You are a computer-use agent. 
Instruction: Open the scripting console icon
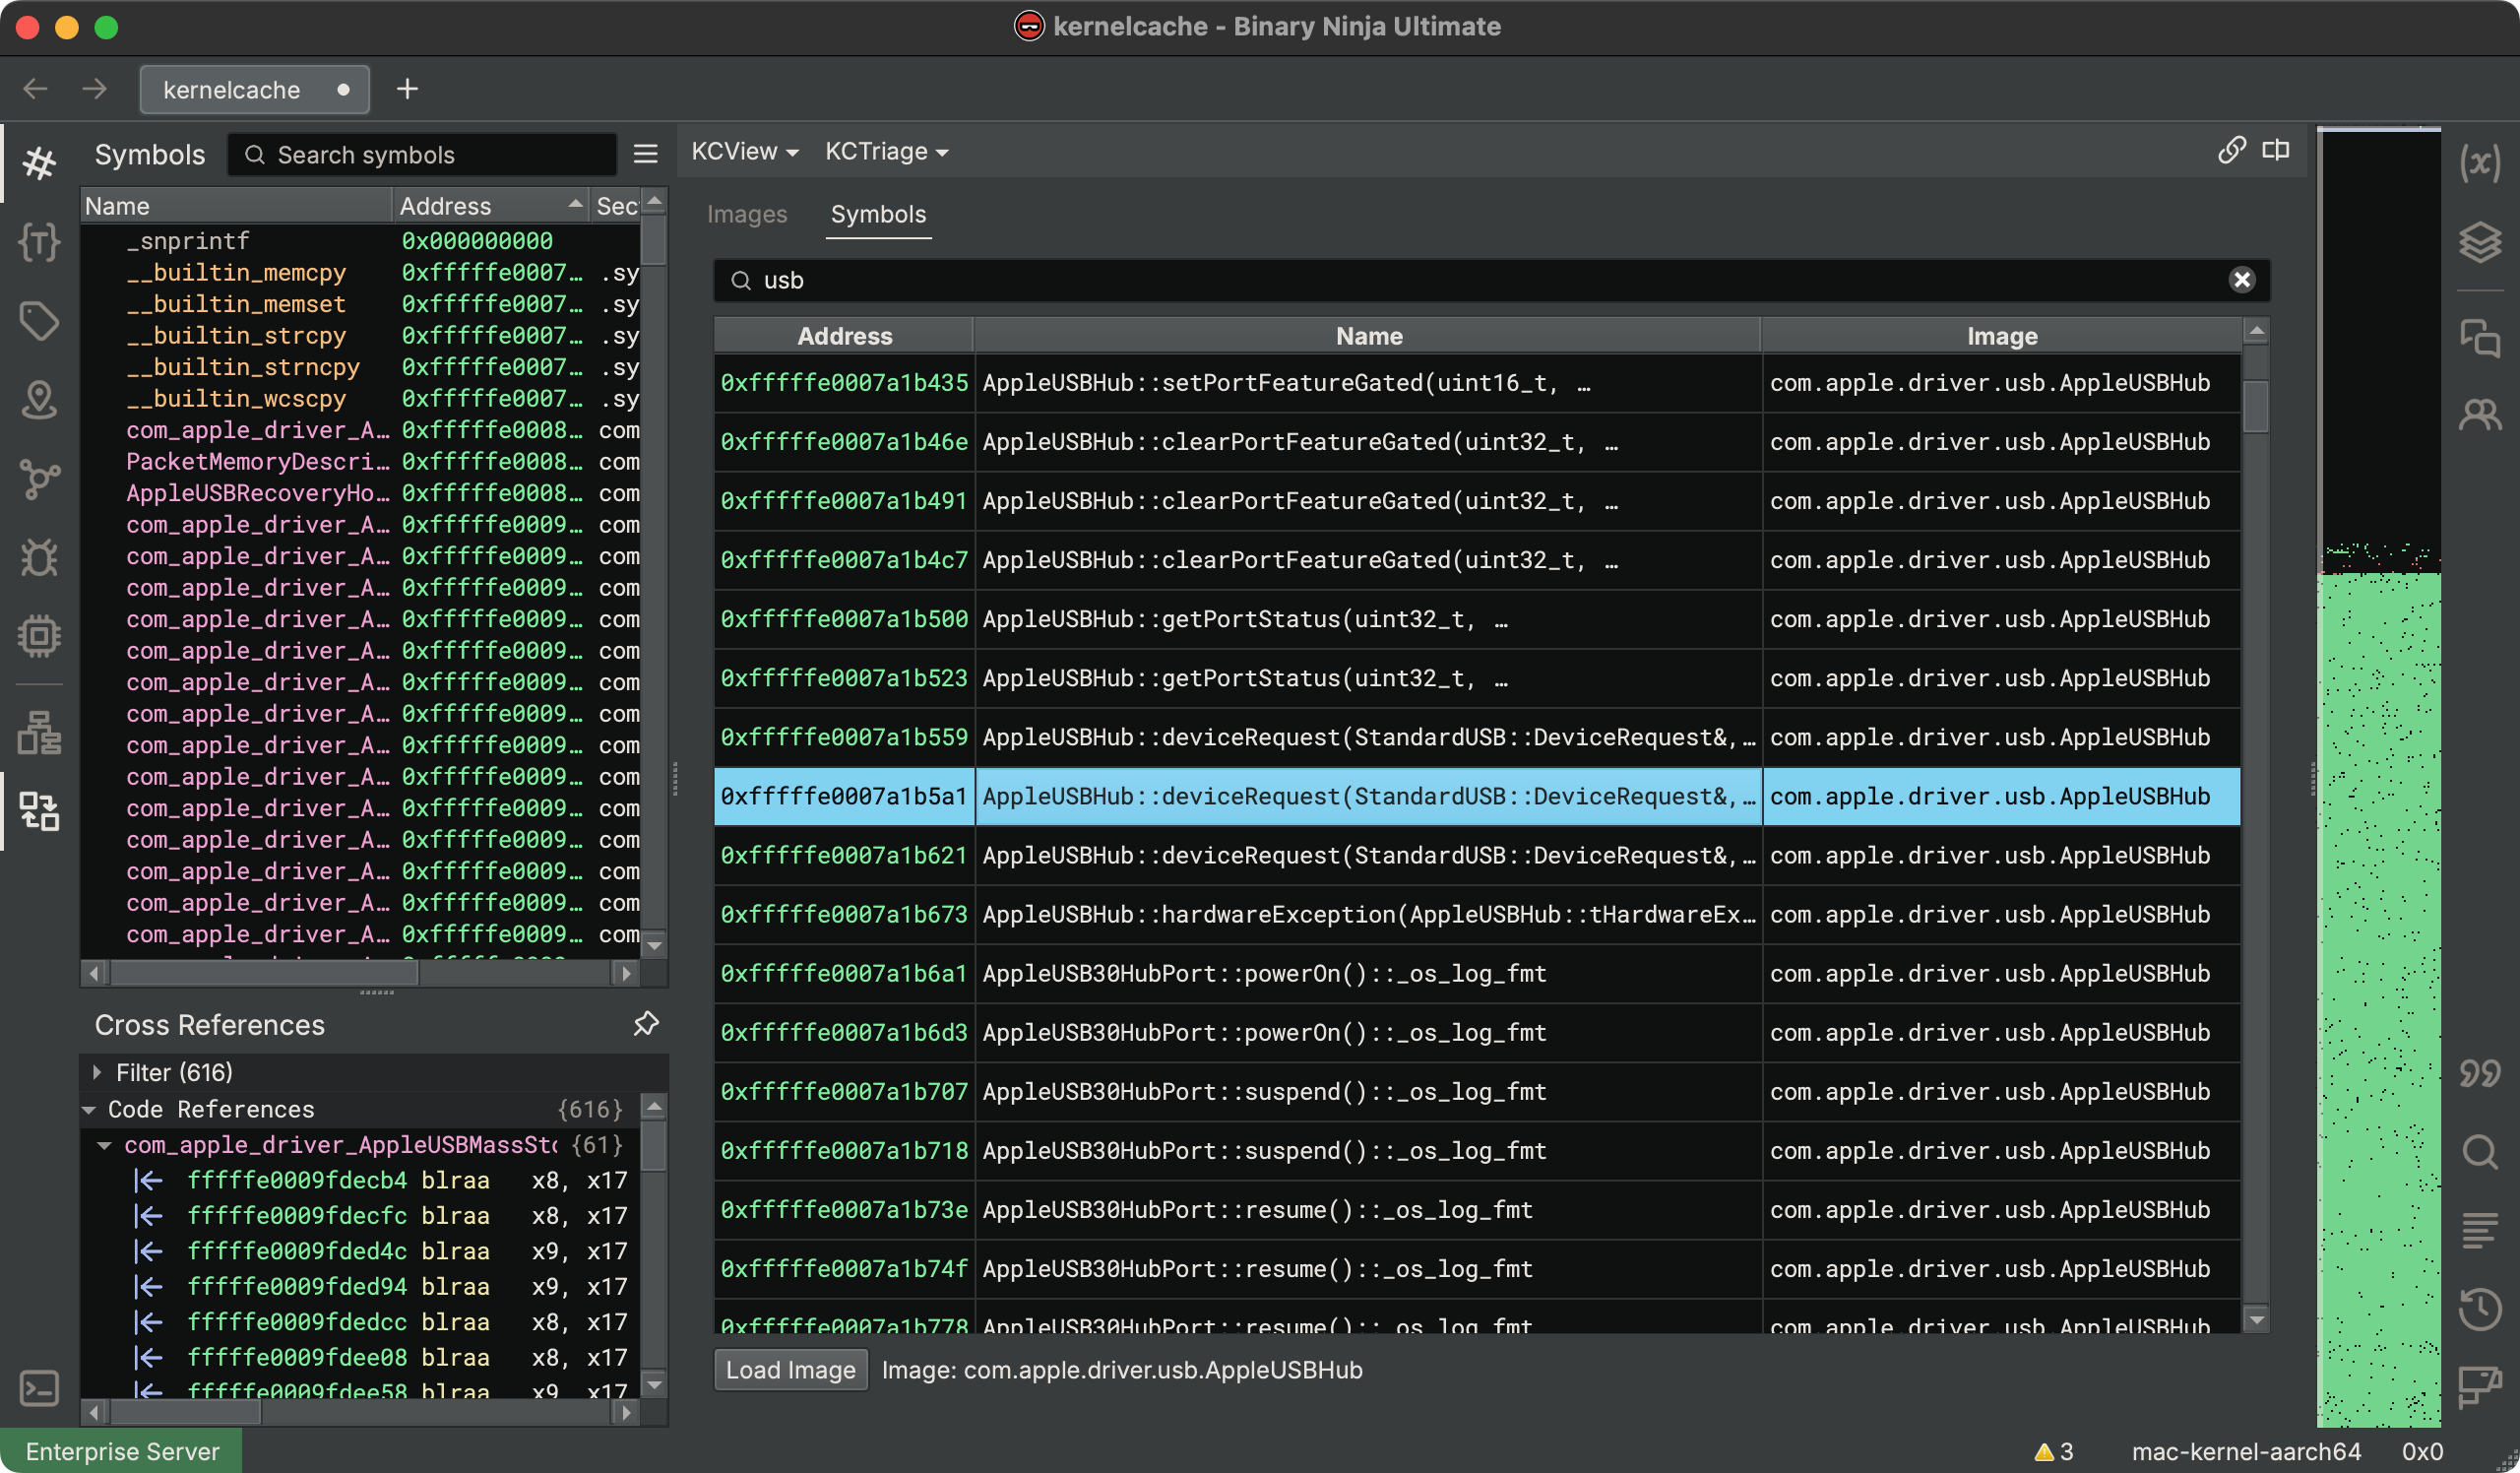point(39,1388)
